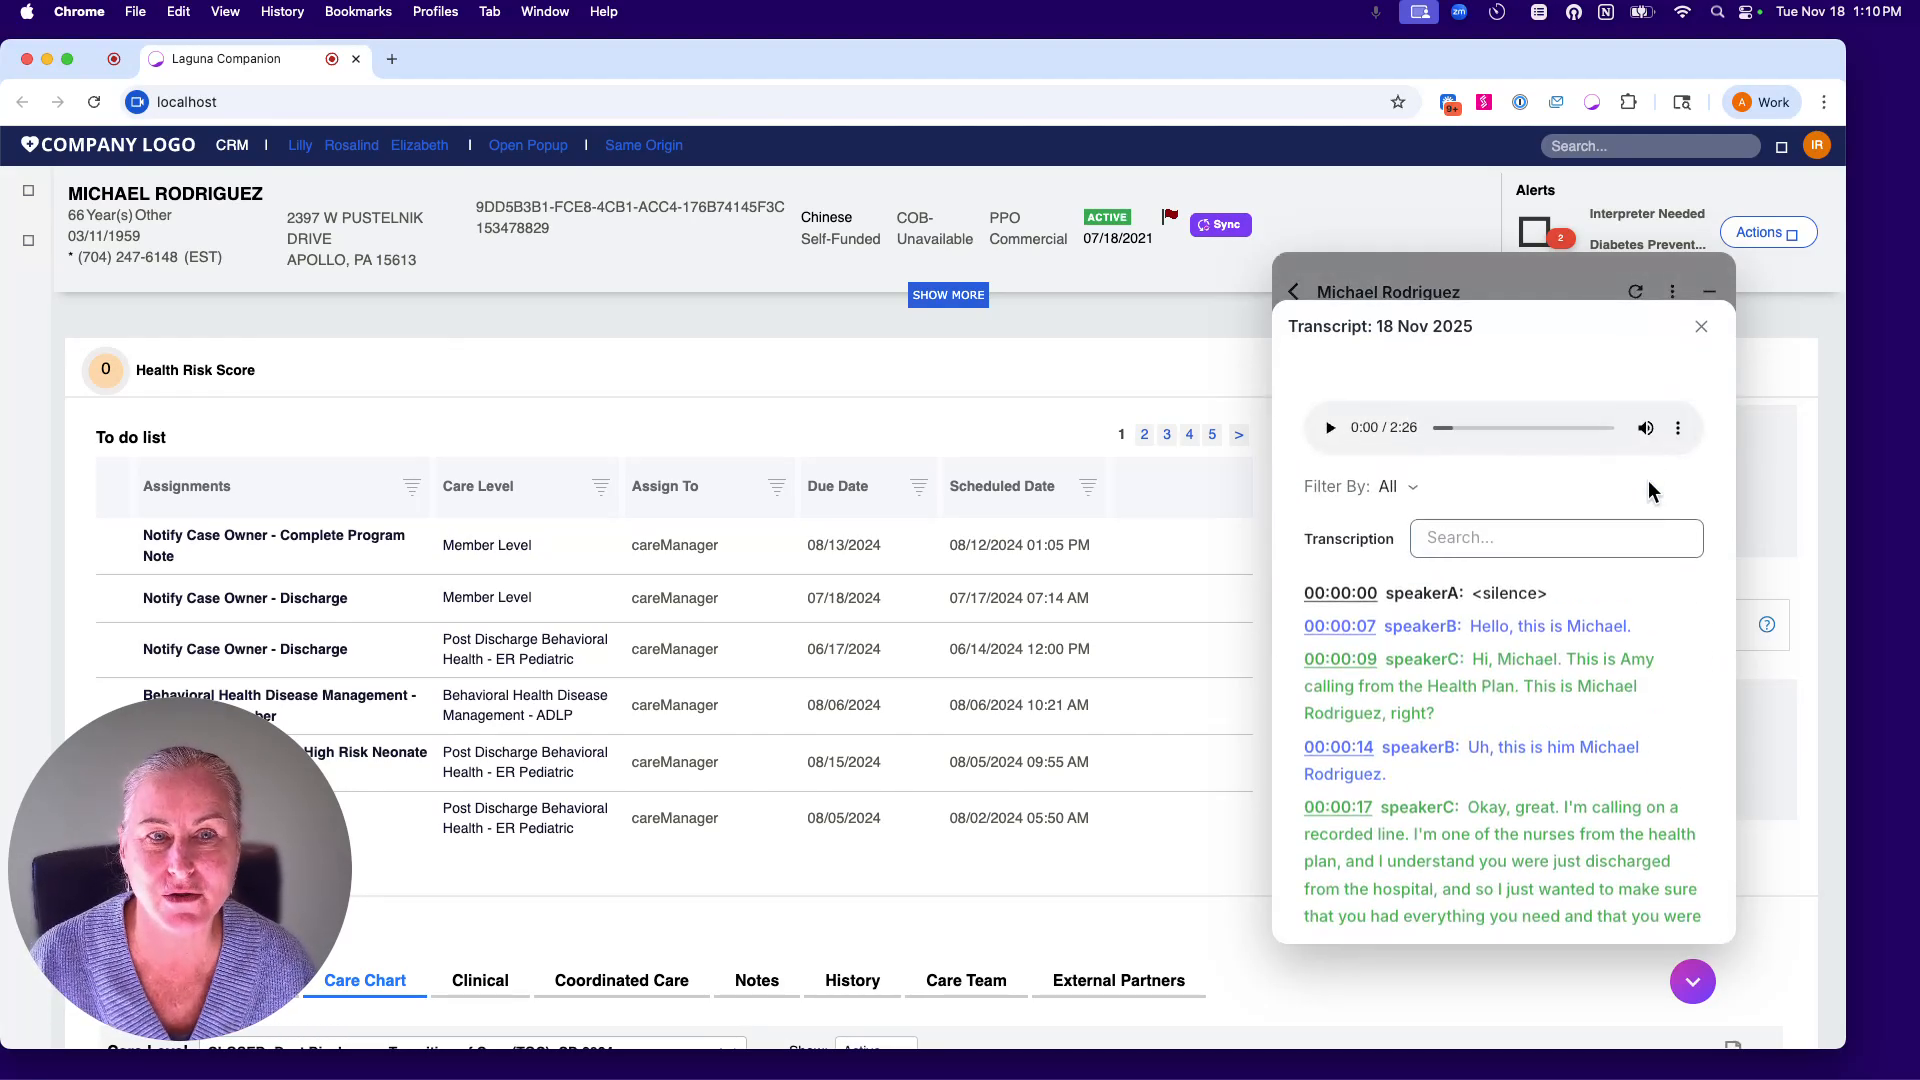Open the companion panel three-dot overflow menu
This screenshot has height=1080, width=1920.
coord(1672,291)
